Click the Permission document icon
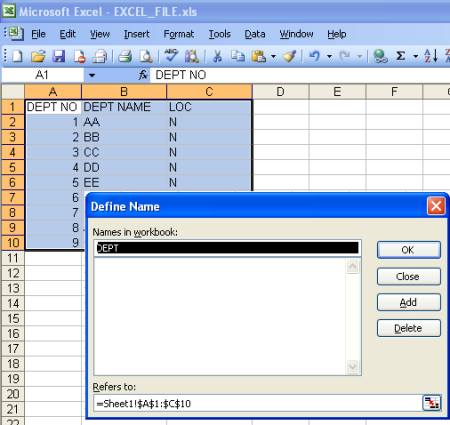Viewport: 450px width, 425px height. click(x=79, y=56)
